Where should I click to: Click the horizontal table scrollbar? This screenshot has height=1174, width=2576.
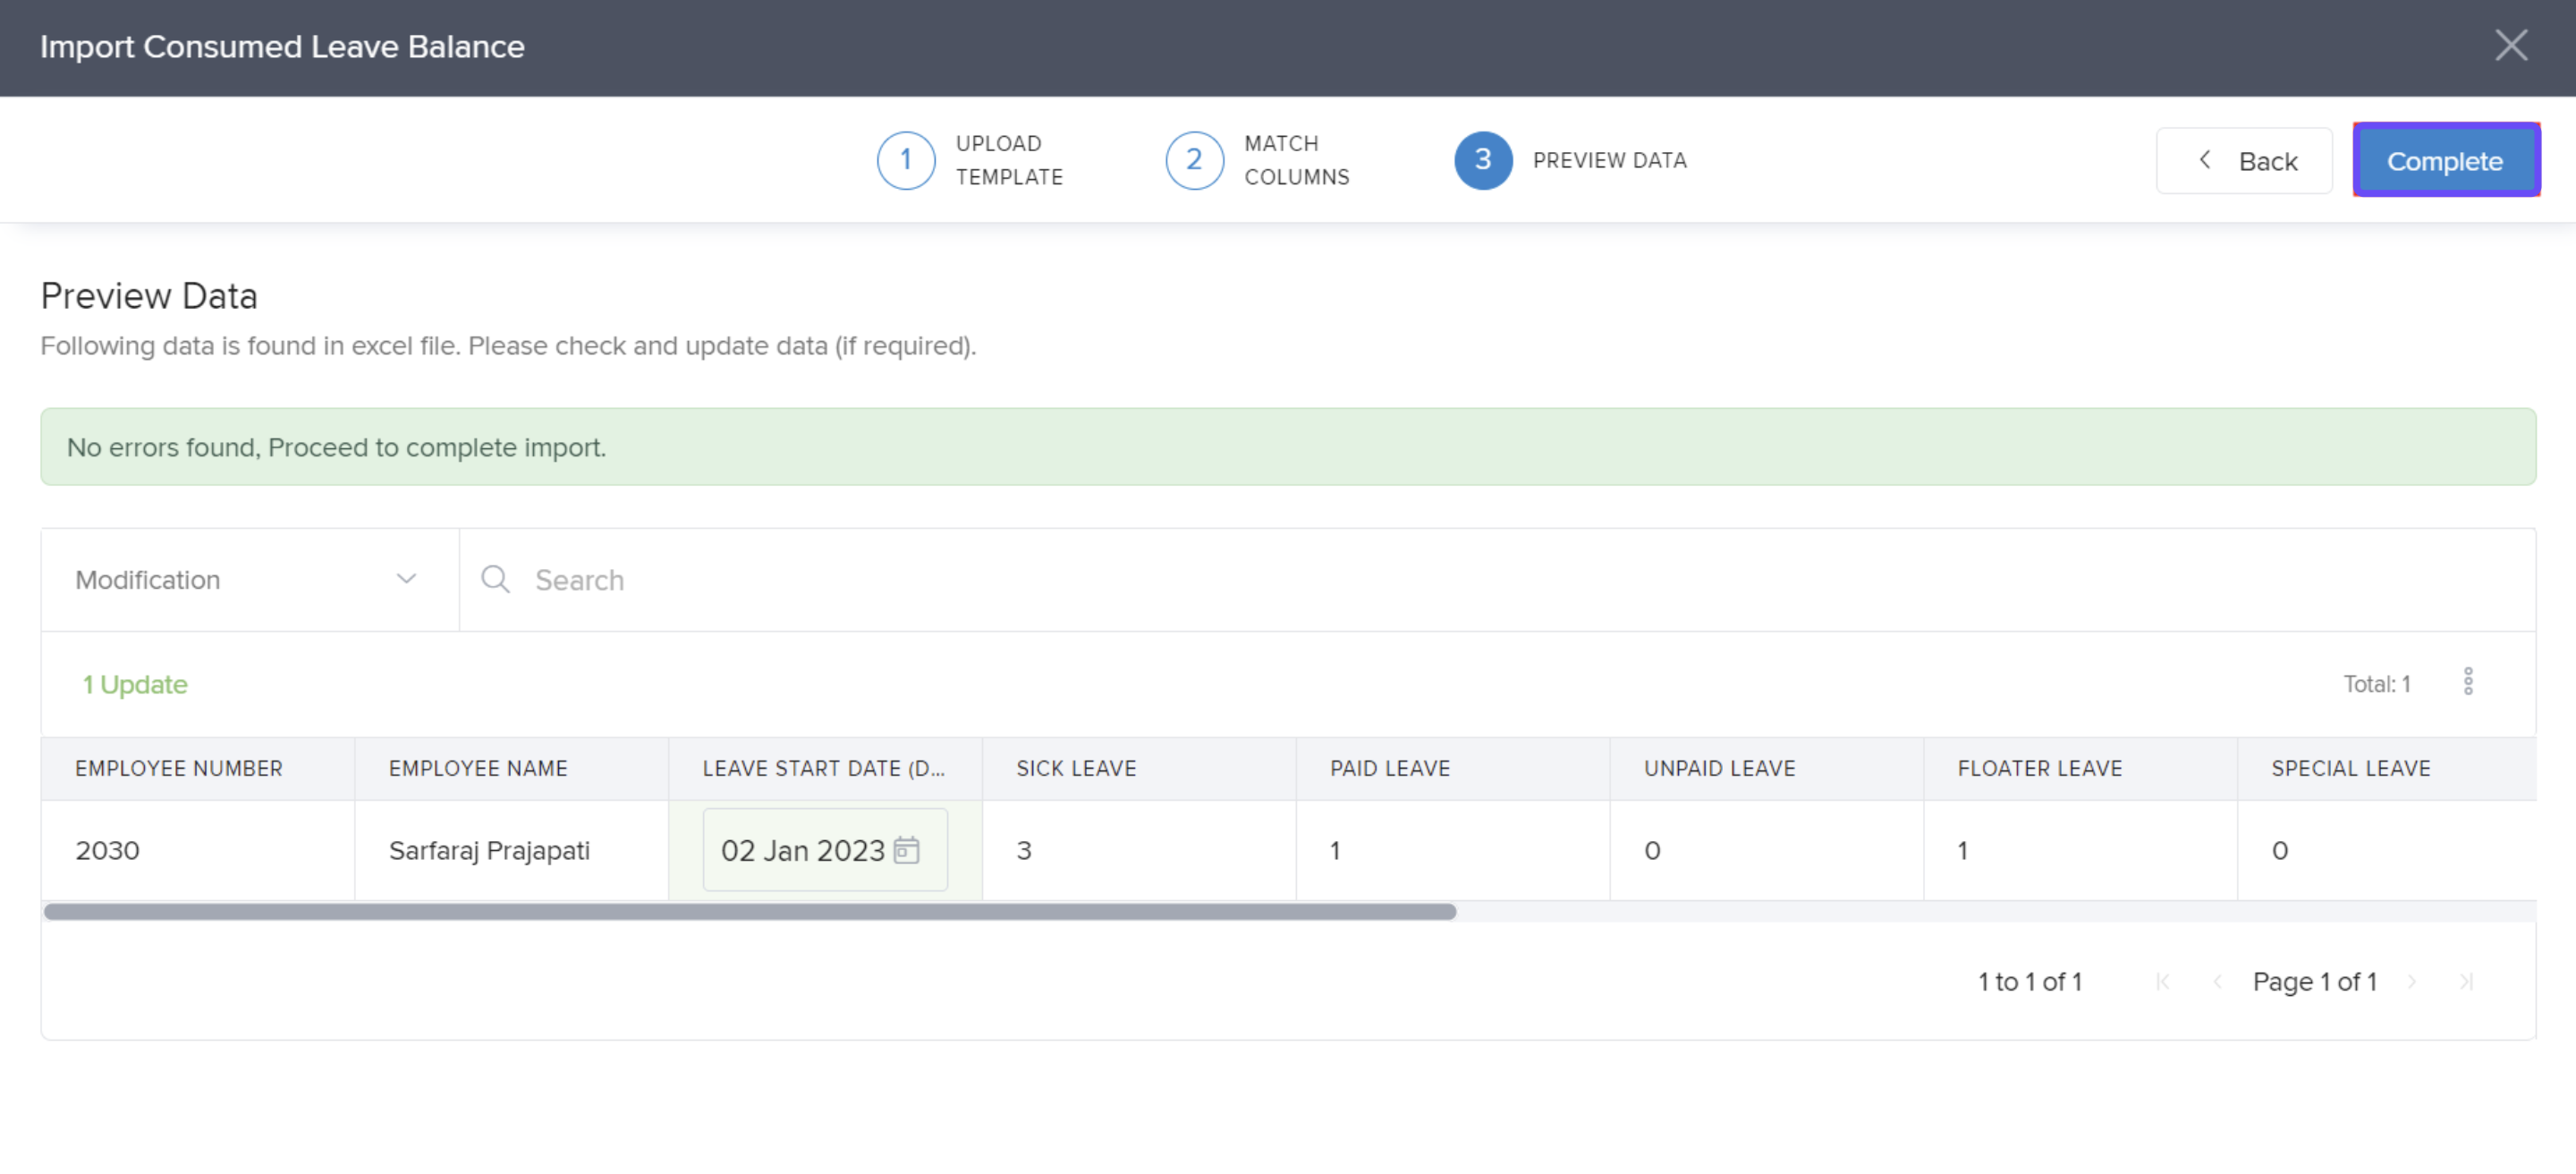[750, 912]
